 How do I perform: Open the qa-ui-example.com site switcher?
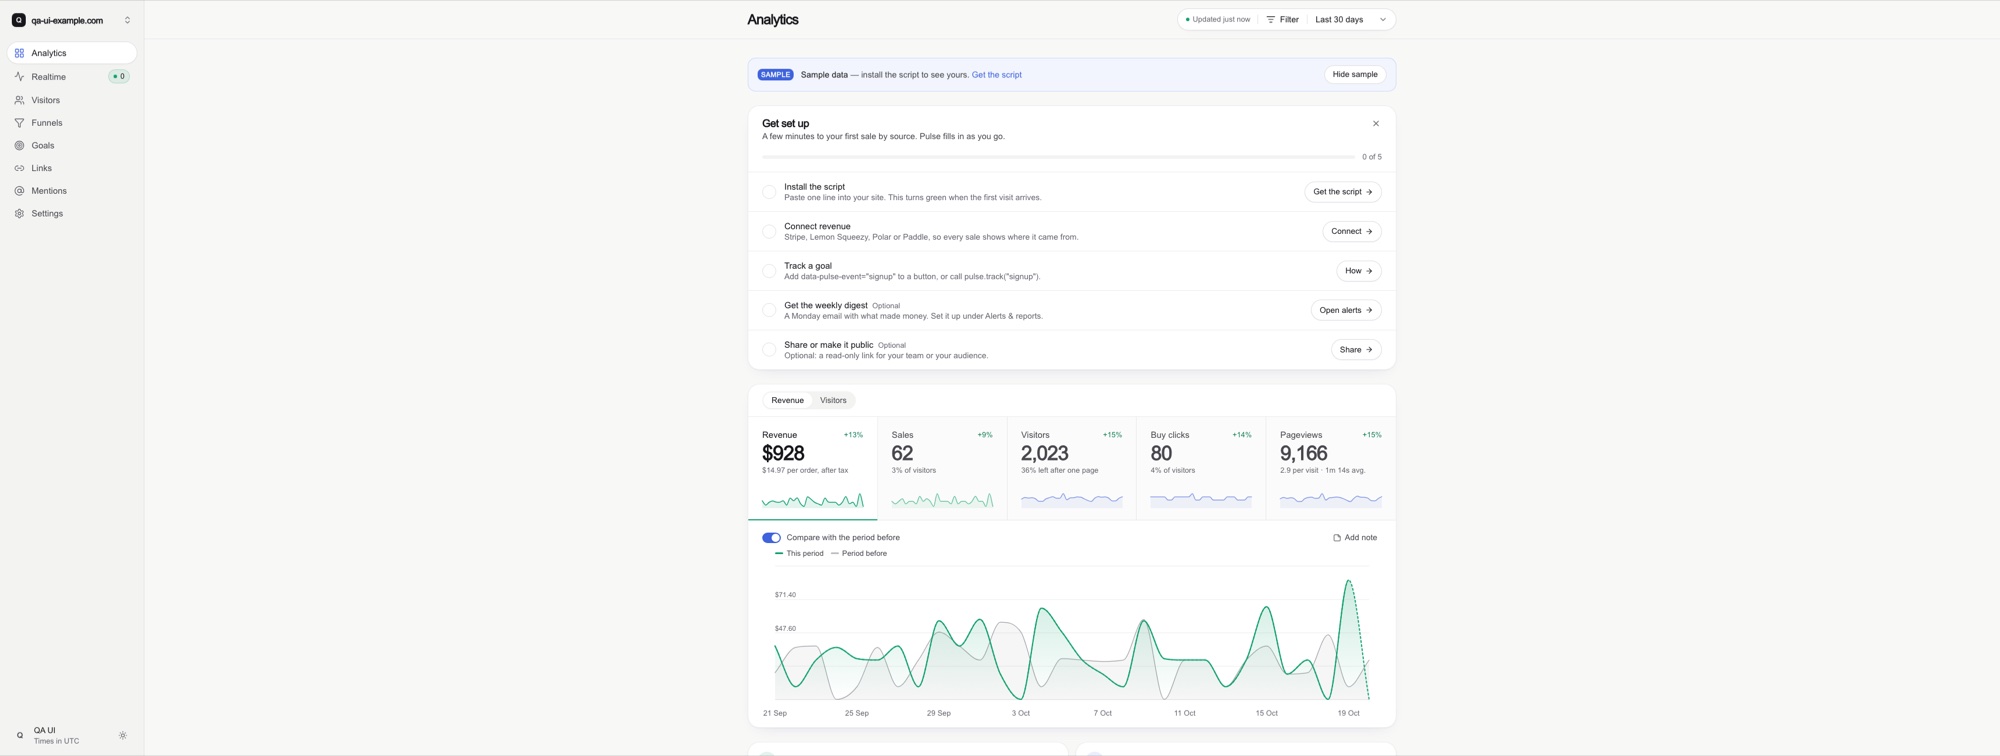click(x=71, y=20)
